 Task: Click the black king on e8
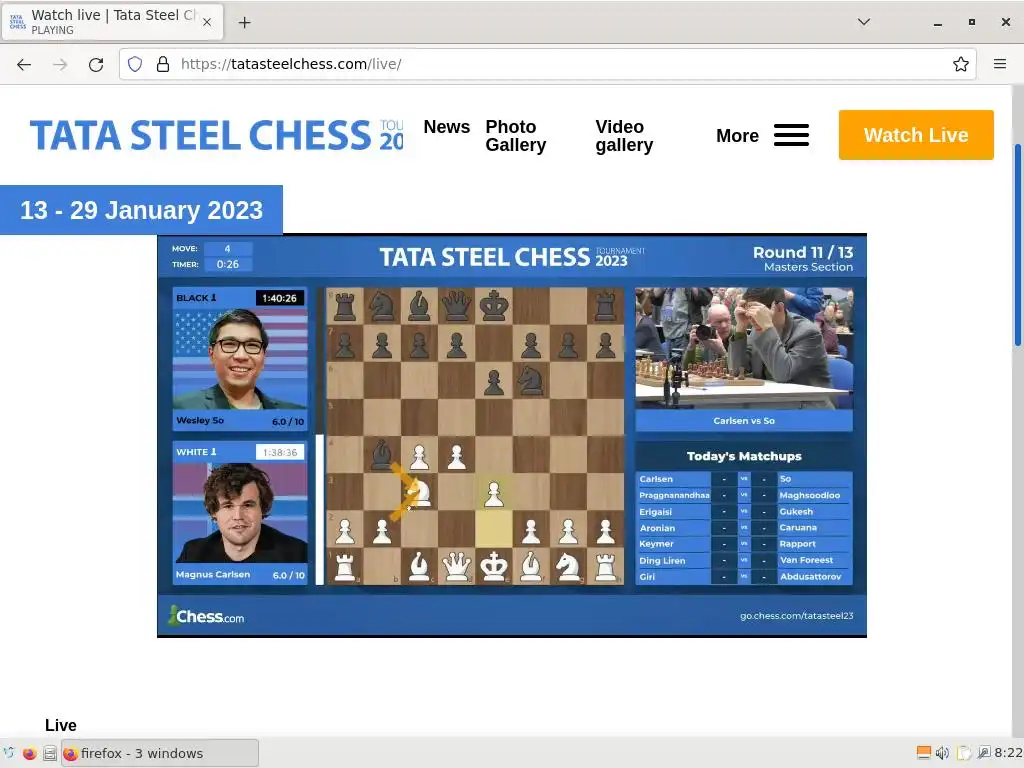(x=494, y=306)
